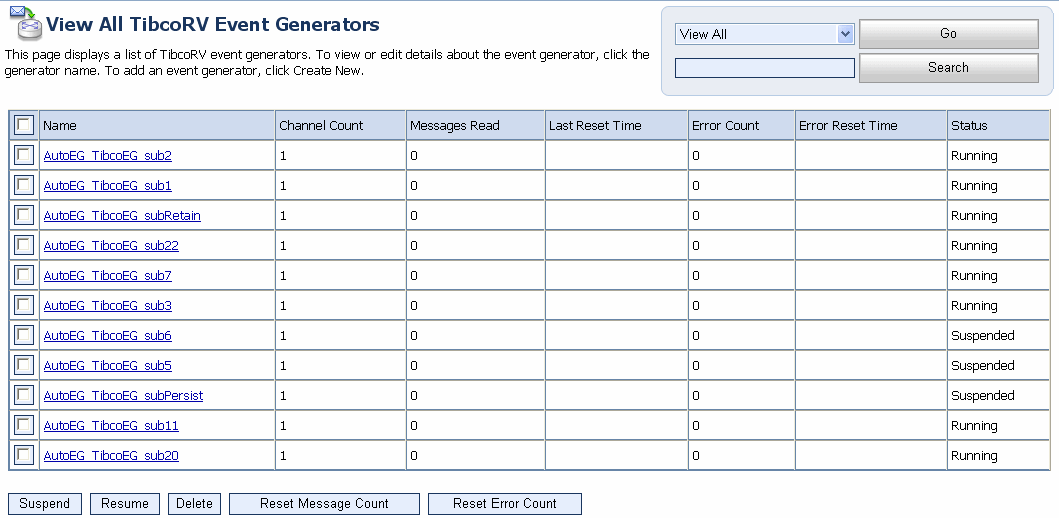Open AutoEG_TibcoEG_subPersist generator link
This screenshot has width=1059, height=518.
124,396
